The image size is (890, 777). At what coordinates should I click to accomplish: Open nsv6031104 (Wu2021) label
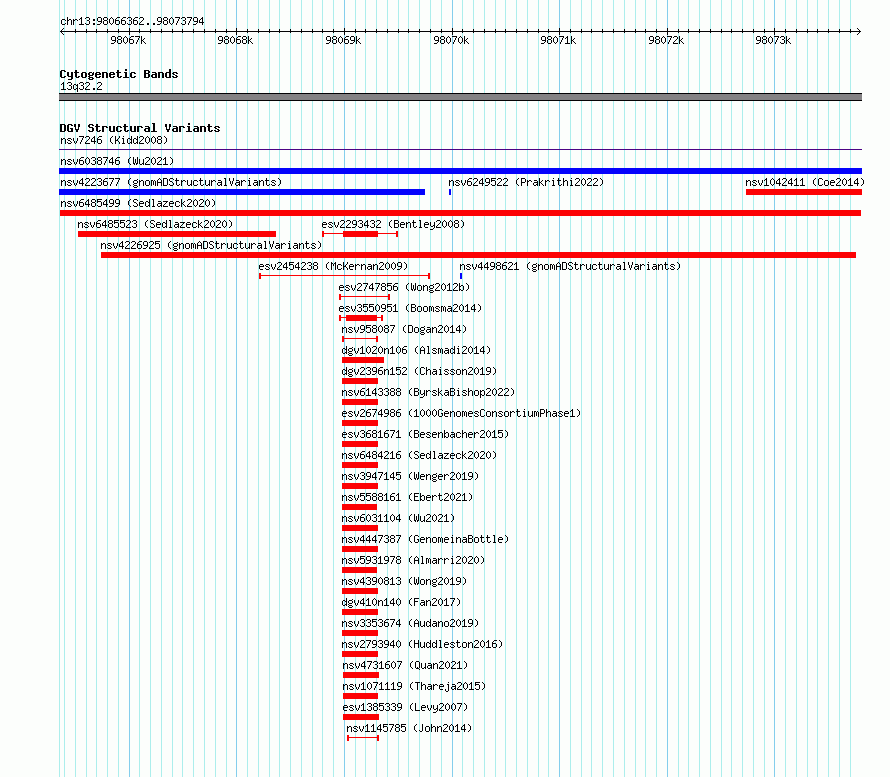[398, 518]
